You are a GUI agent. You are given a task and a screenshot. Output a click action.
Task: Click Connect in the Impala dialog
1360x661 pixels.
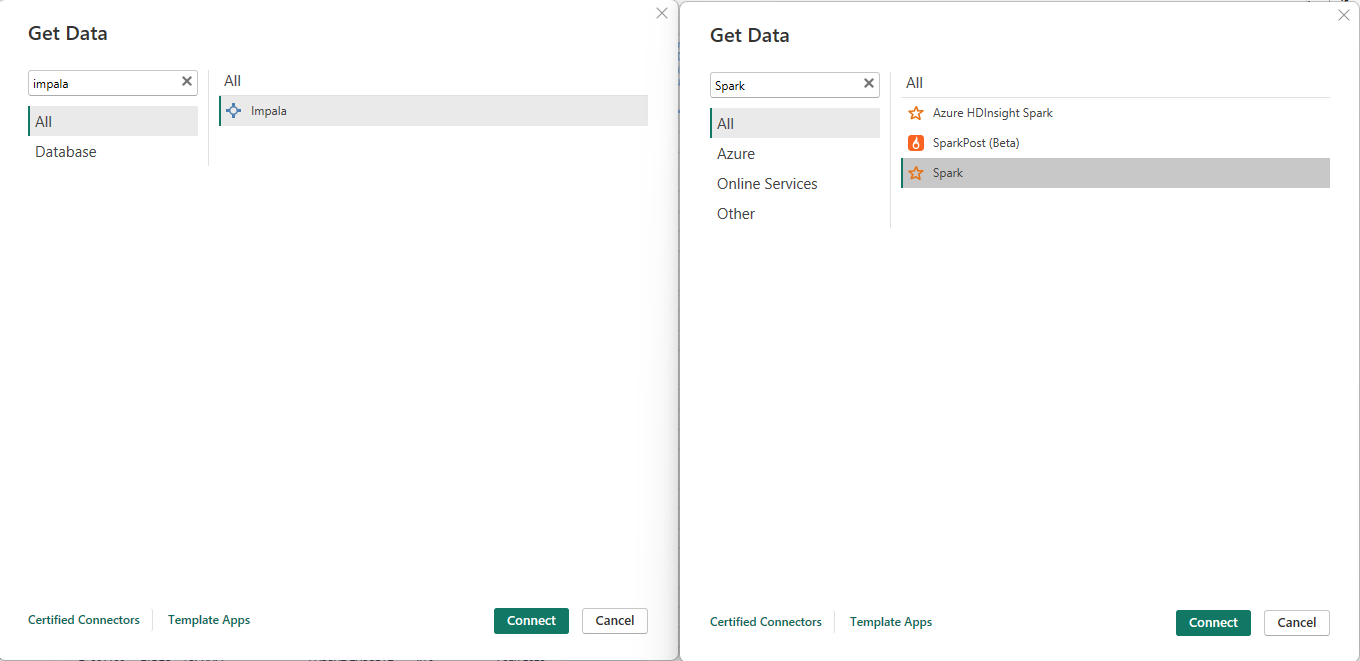531,620
